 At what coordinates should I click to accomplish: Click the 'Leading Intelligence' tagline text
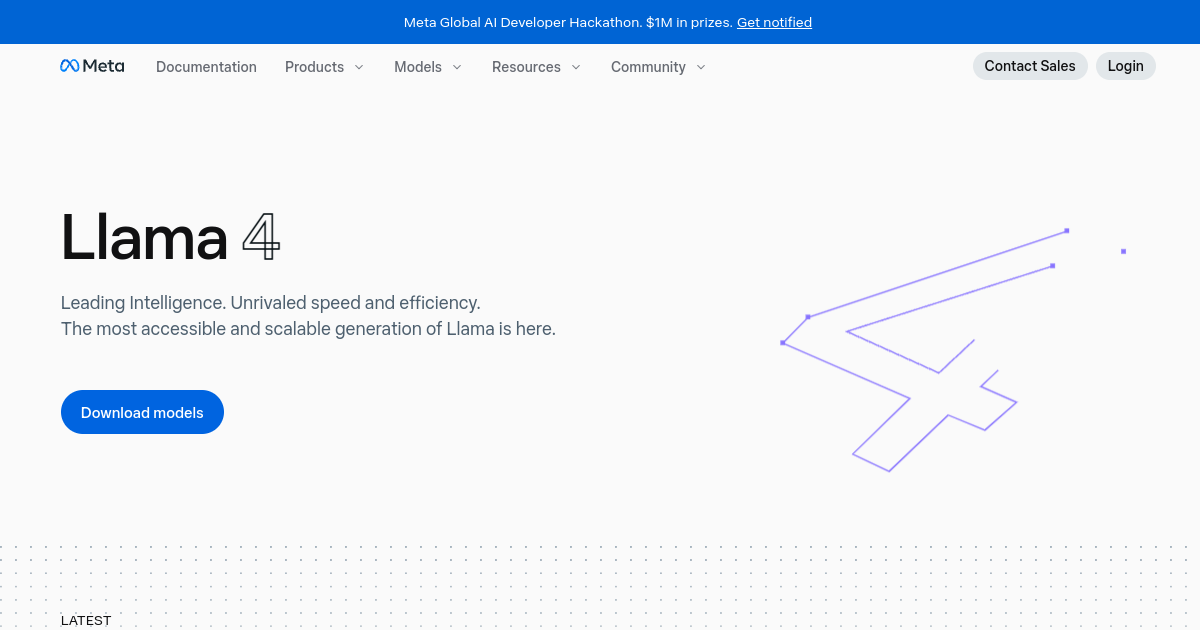point(271,302)
